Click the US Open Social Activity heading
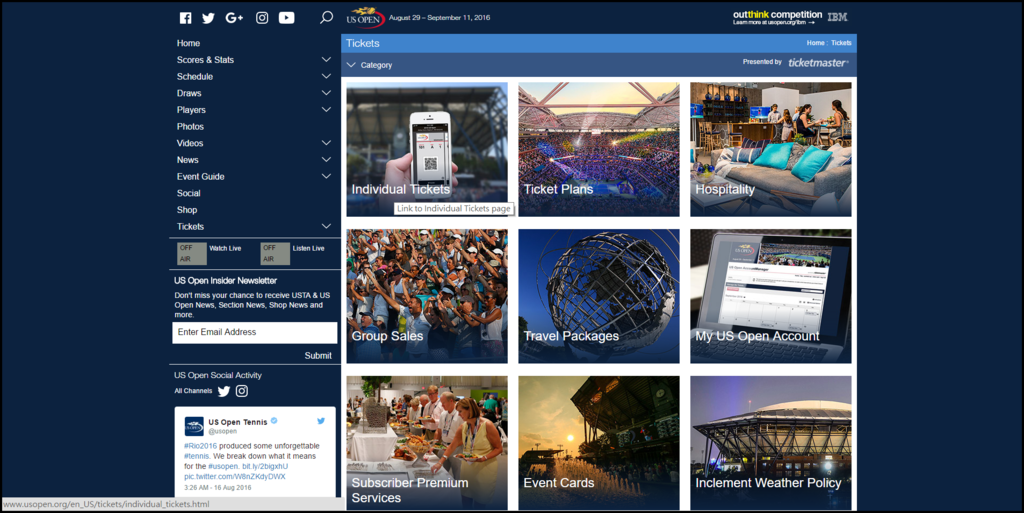The image size is (1024, 513). (x=217, y=375)
